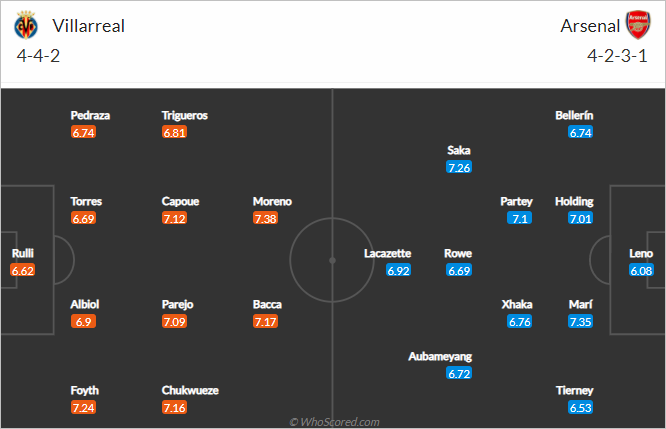
Task: Click Lacazette's player name
Action: pyautogui.click(x=387, y=254)
